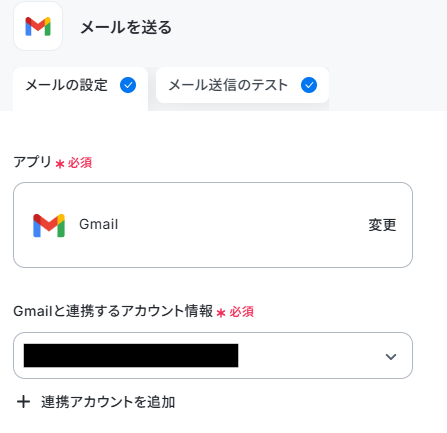
Task: Click the Gmailと連携するアカウント情報 label
Action: (x=113, y=311)
